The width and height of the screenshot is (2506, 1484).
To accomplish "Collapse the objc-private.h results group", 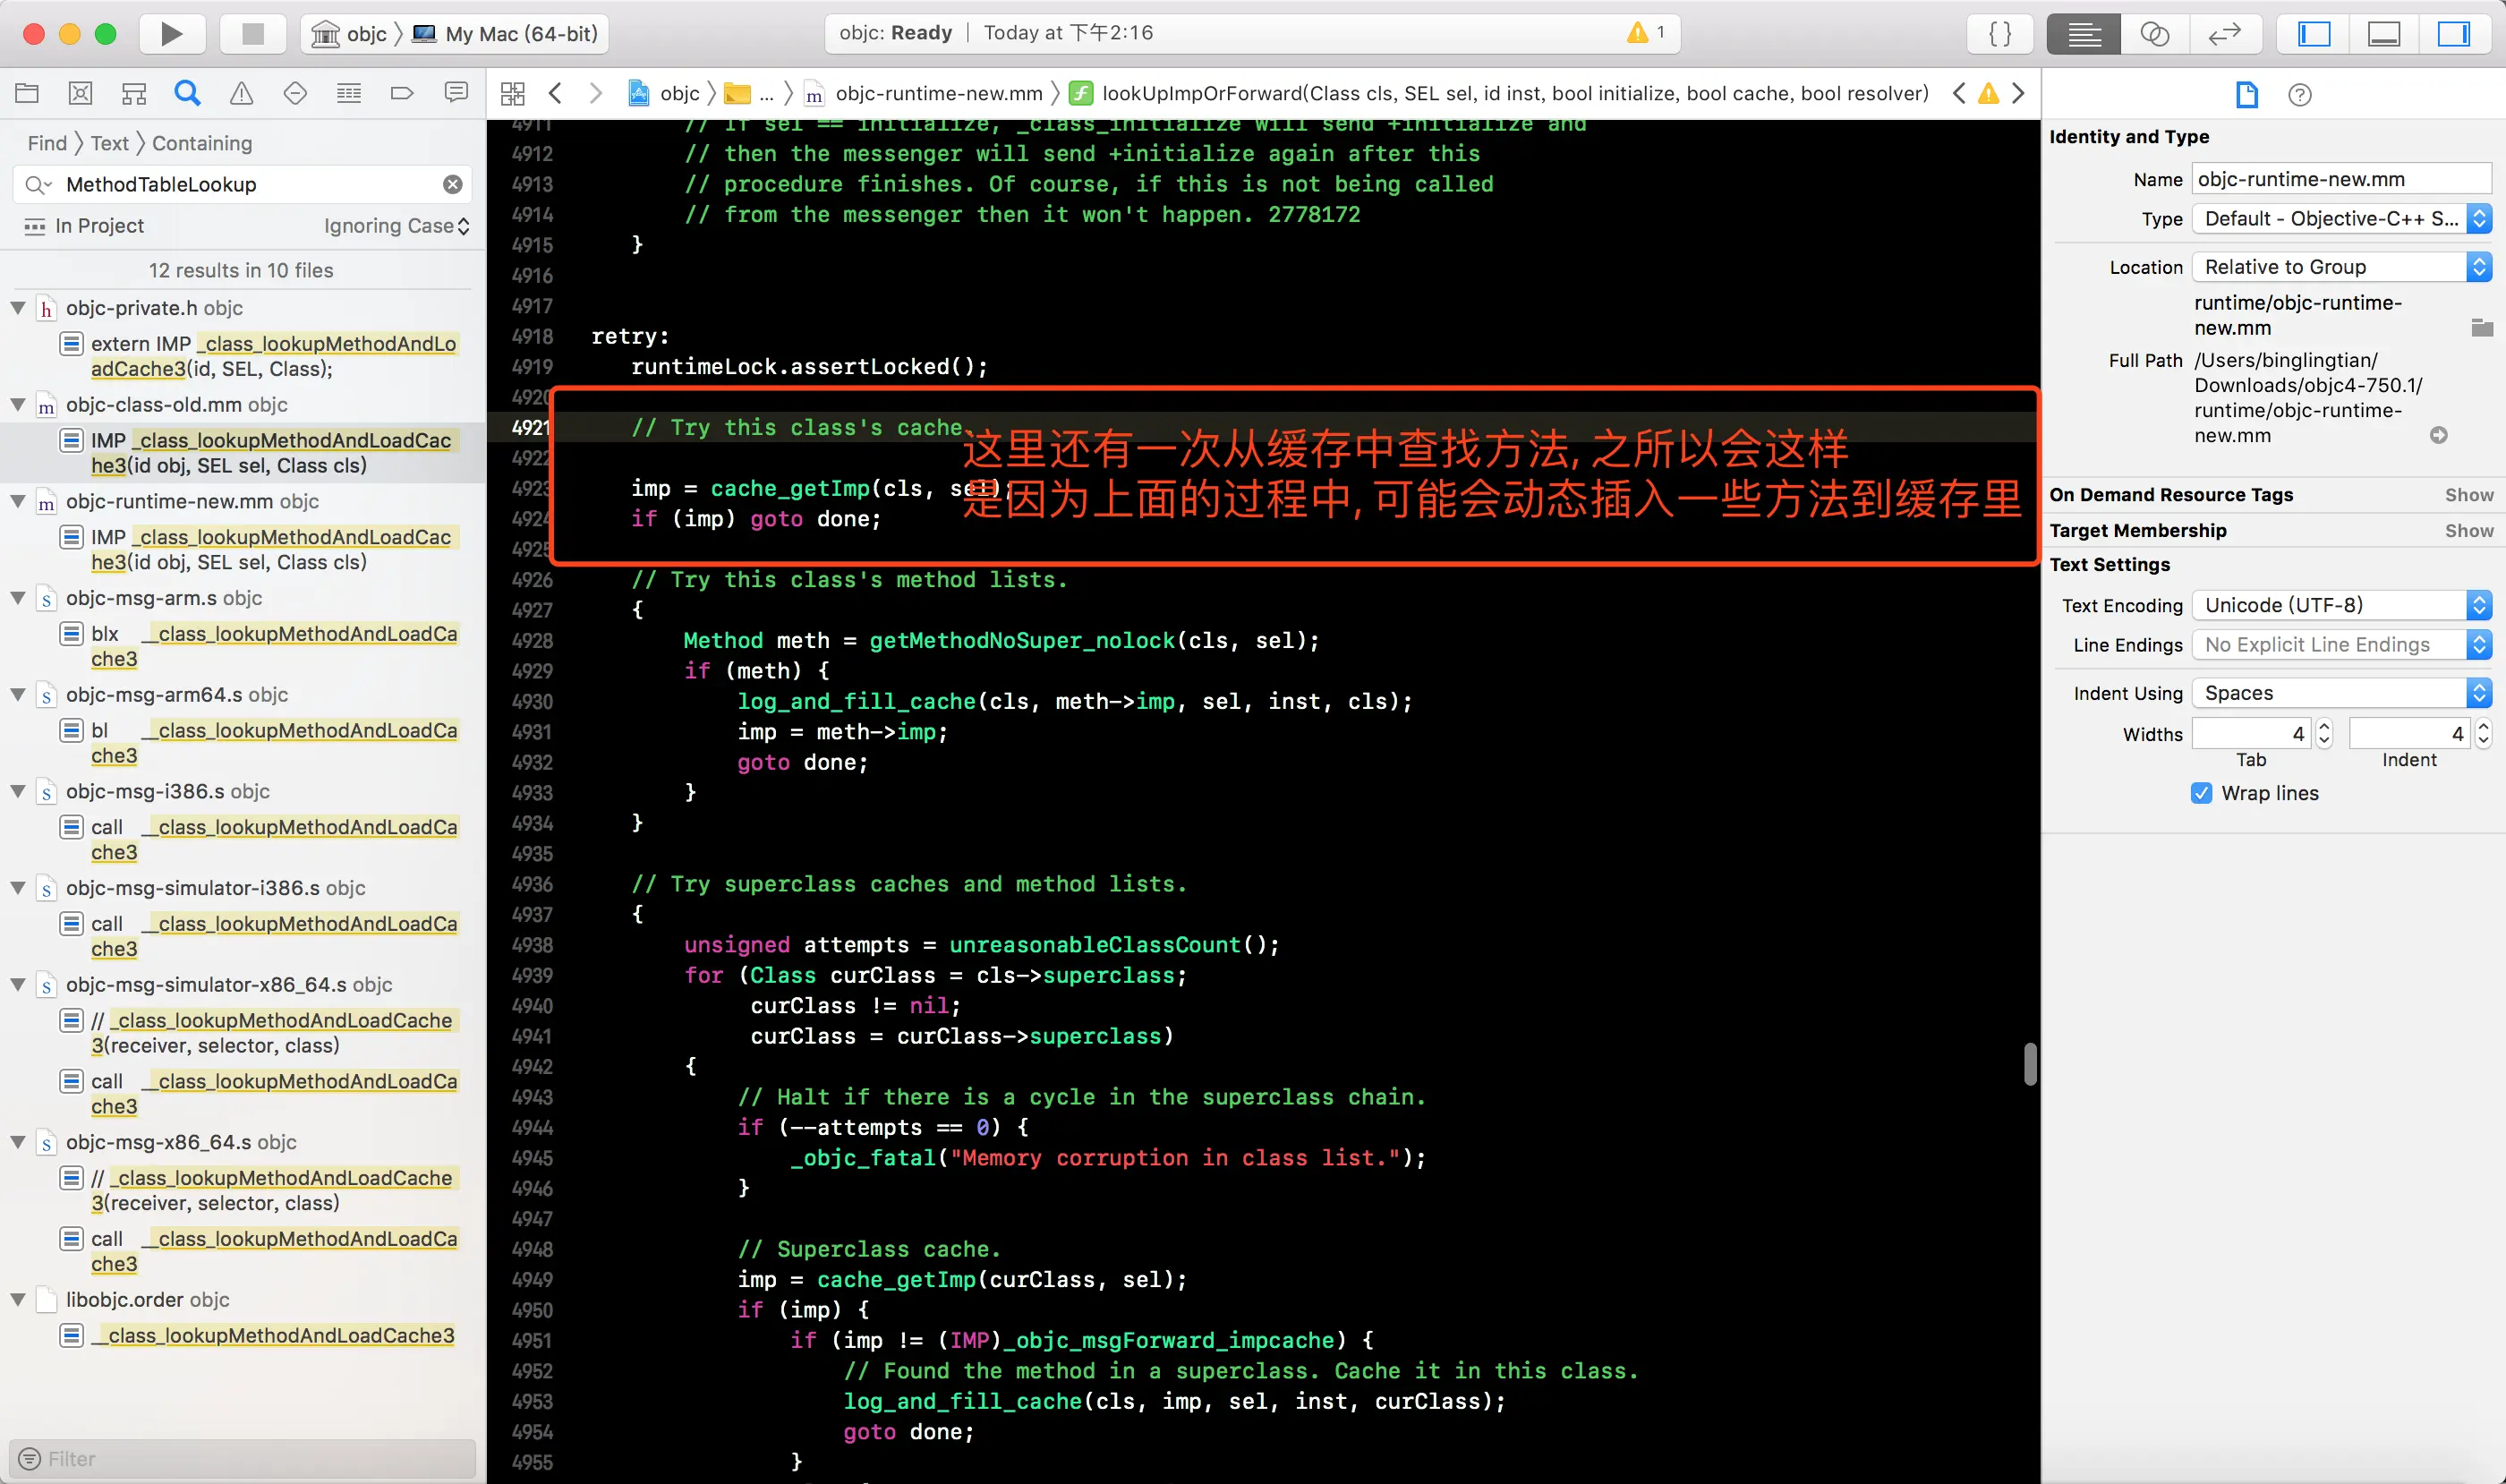I will coord(18,308).
